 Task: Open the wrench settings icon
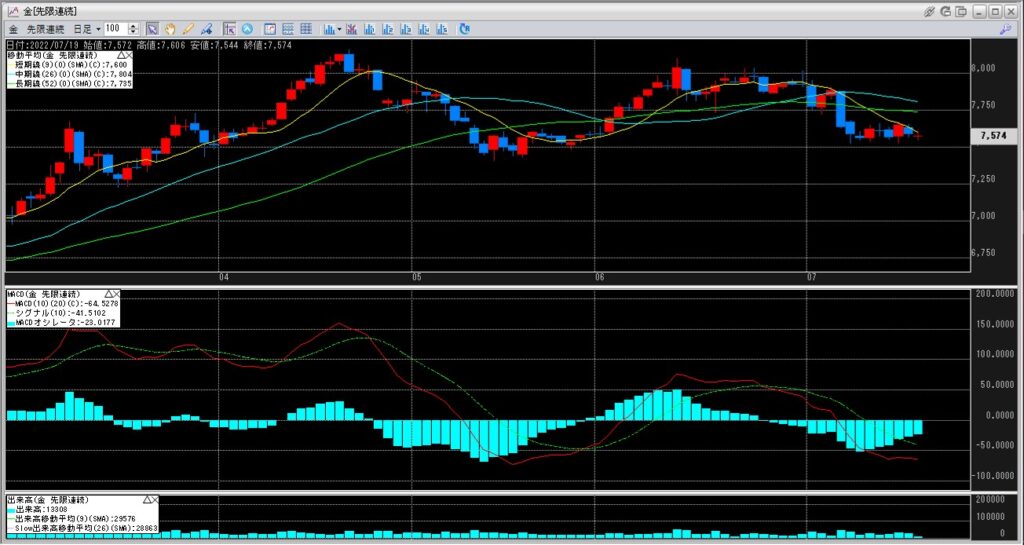[1005, 29]
